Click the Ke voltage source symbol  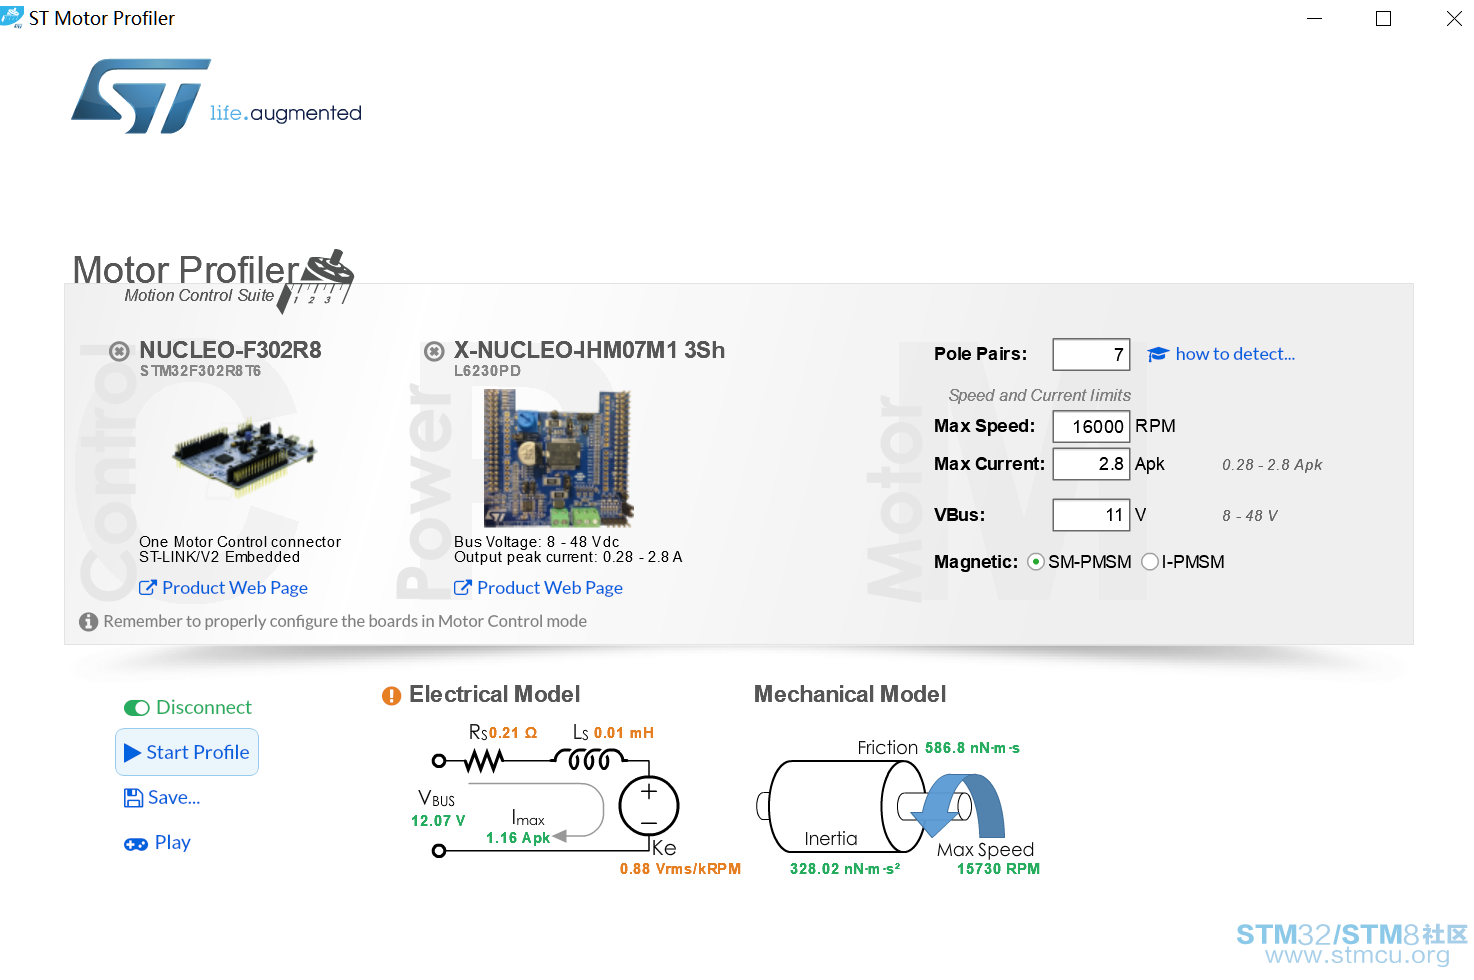(x=649, y=806)
